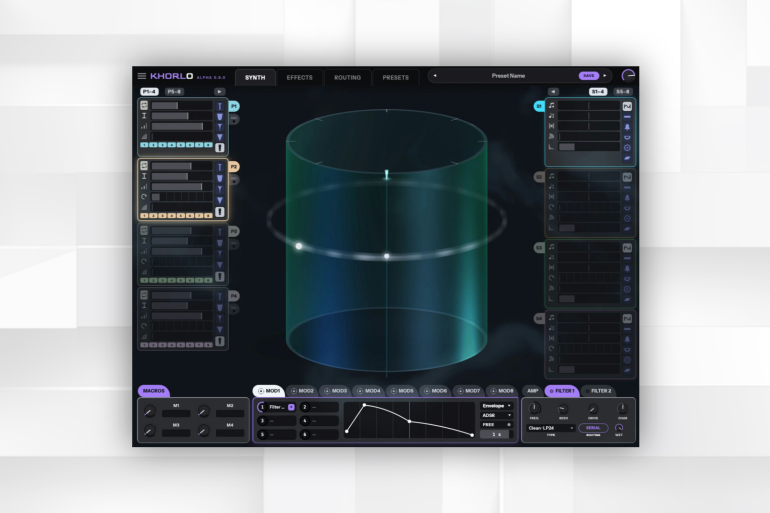Screen dimensions: 770x513
Task: Switch to the EFFECTS tab
Action: [300, 78]
